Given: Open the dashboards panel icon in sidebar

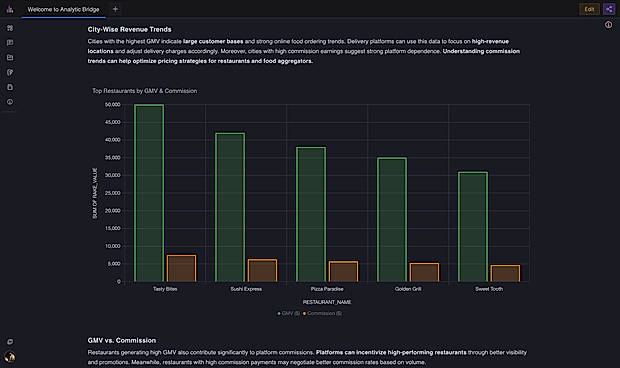Looking at the screenshot, I should tap(10, 43).
